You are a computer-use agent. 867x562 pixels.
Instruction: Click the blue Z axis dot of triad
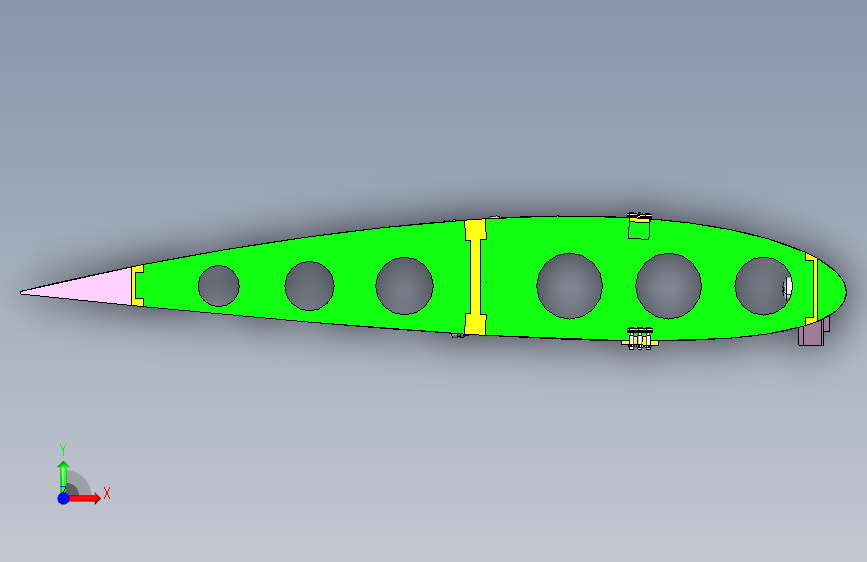(x=63, y=498)
